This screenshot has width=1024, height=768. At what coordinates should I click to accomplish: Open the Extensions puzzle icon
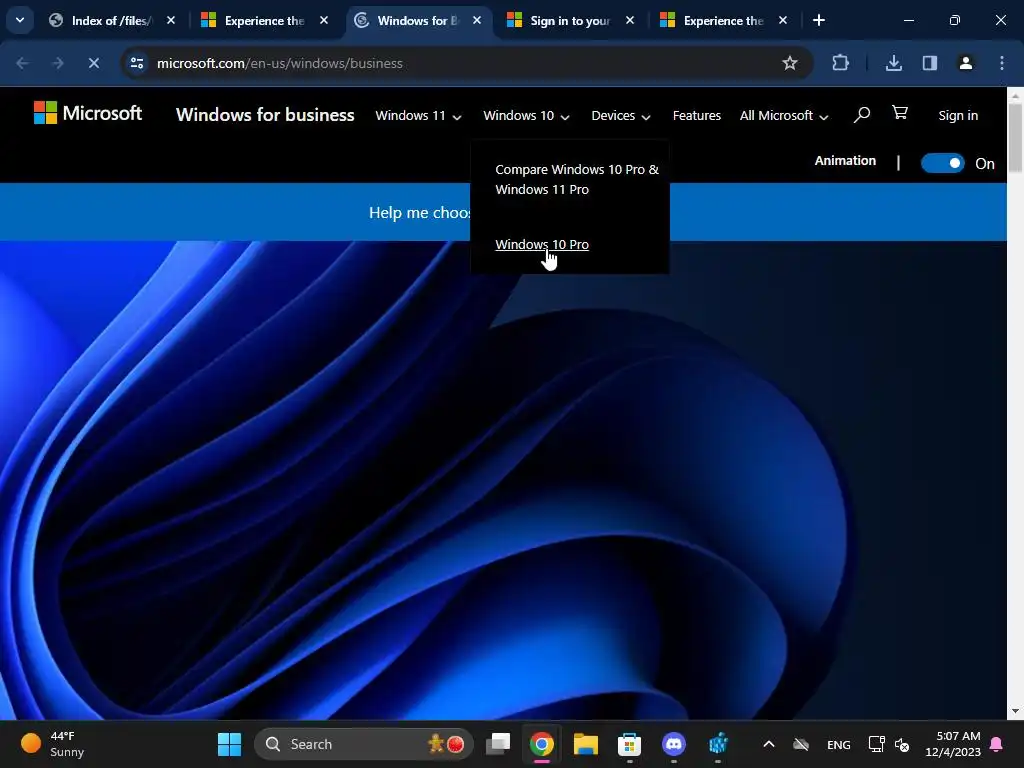click(x=840, y=63)
